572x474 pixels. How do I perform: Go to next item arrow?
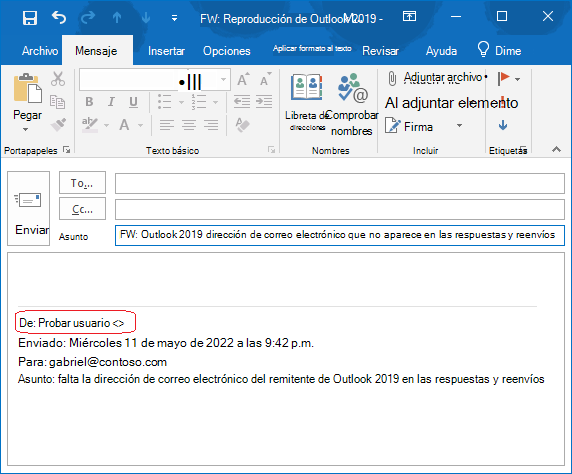(146, 17)
